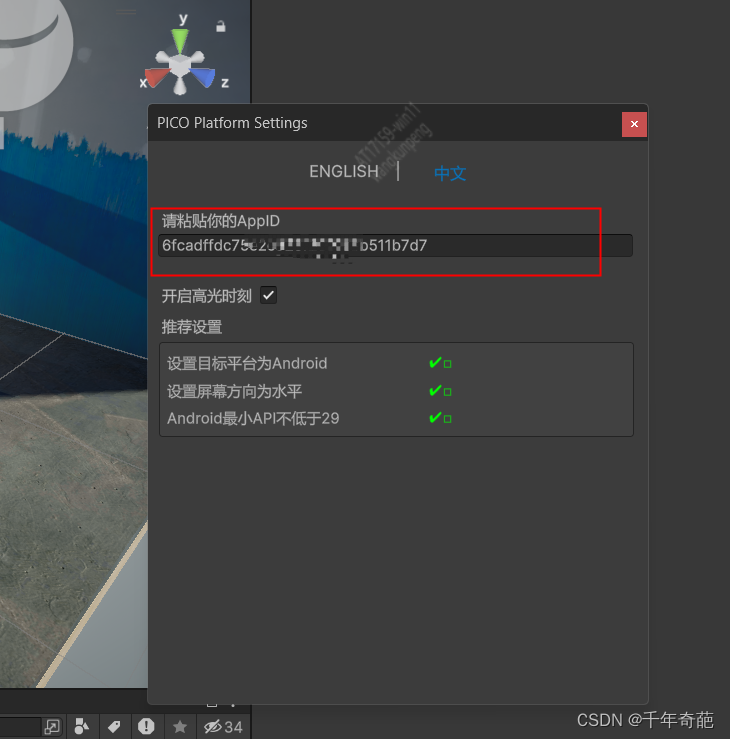Viewport: 730px width, 739px height.
Task: Click the green Y axis cone on scene gizmo
Action: point(180,40)
